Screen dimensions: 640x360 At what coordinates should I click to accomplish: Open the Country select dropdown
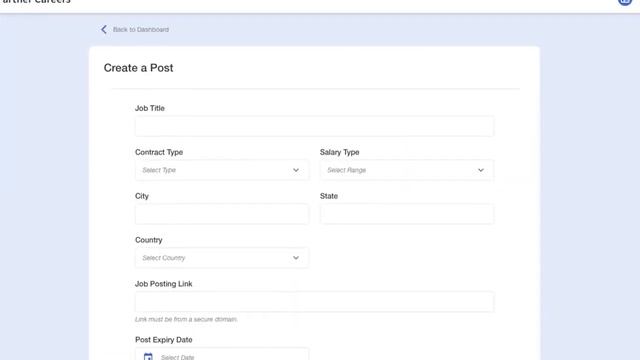coord(222,258)
